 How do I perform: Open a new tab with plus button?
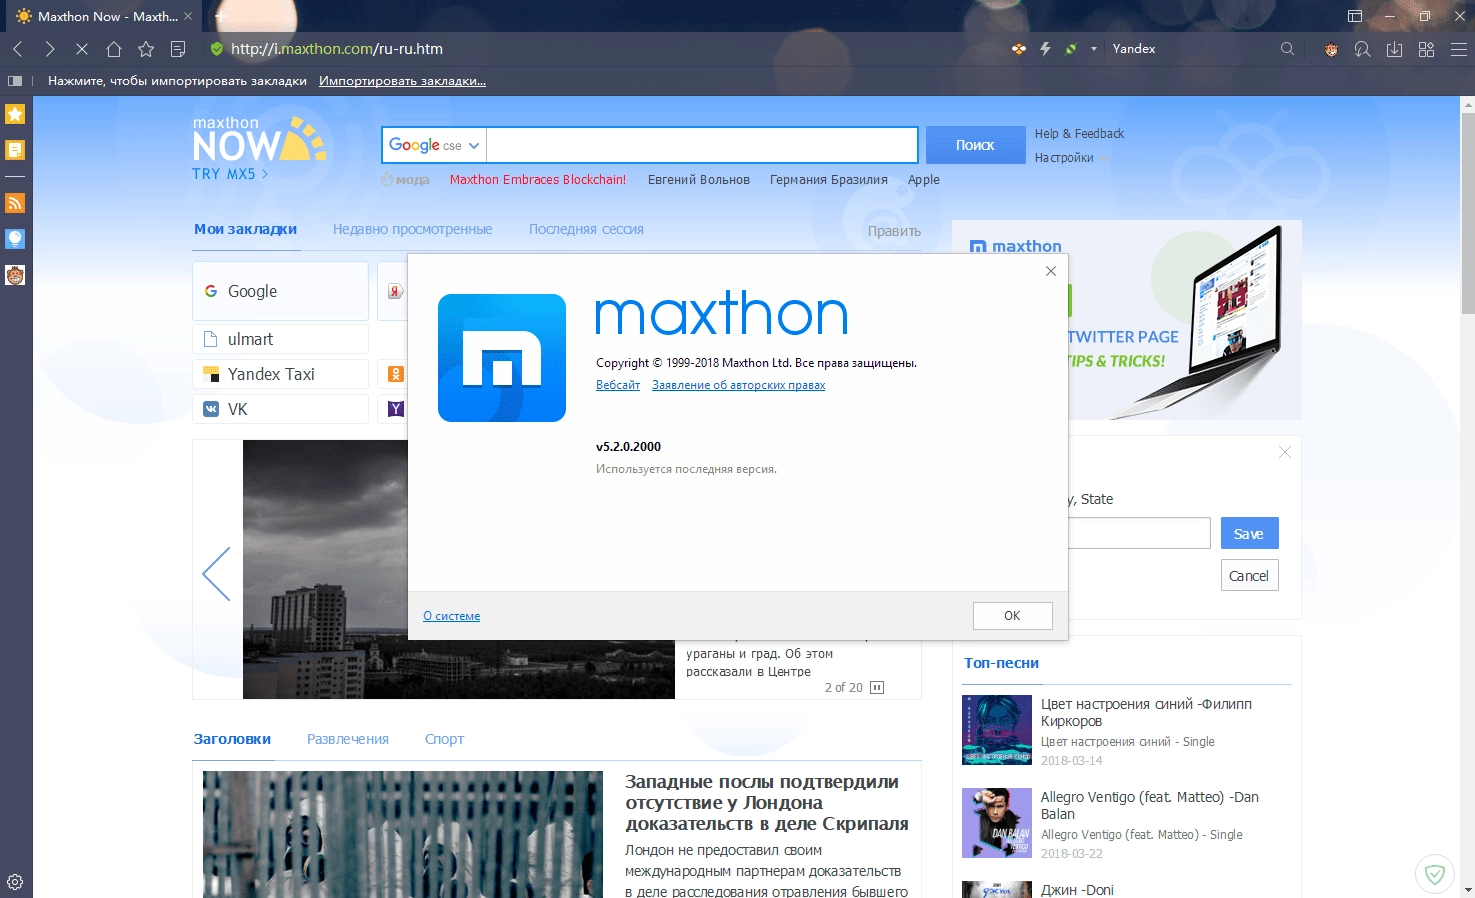[221, 16]
